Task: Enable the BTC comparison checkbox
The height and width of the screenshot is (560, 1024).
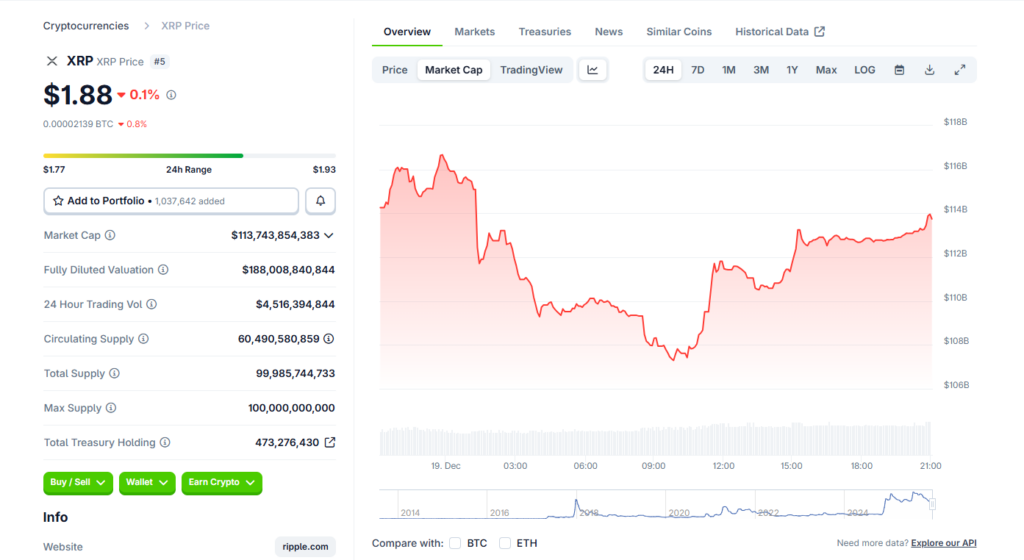Action: tap(455, 543)
